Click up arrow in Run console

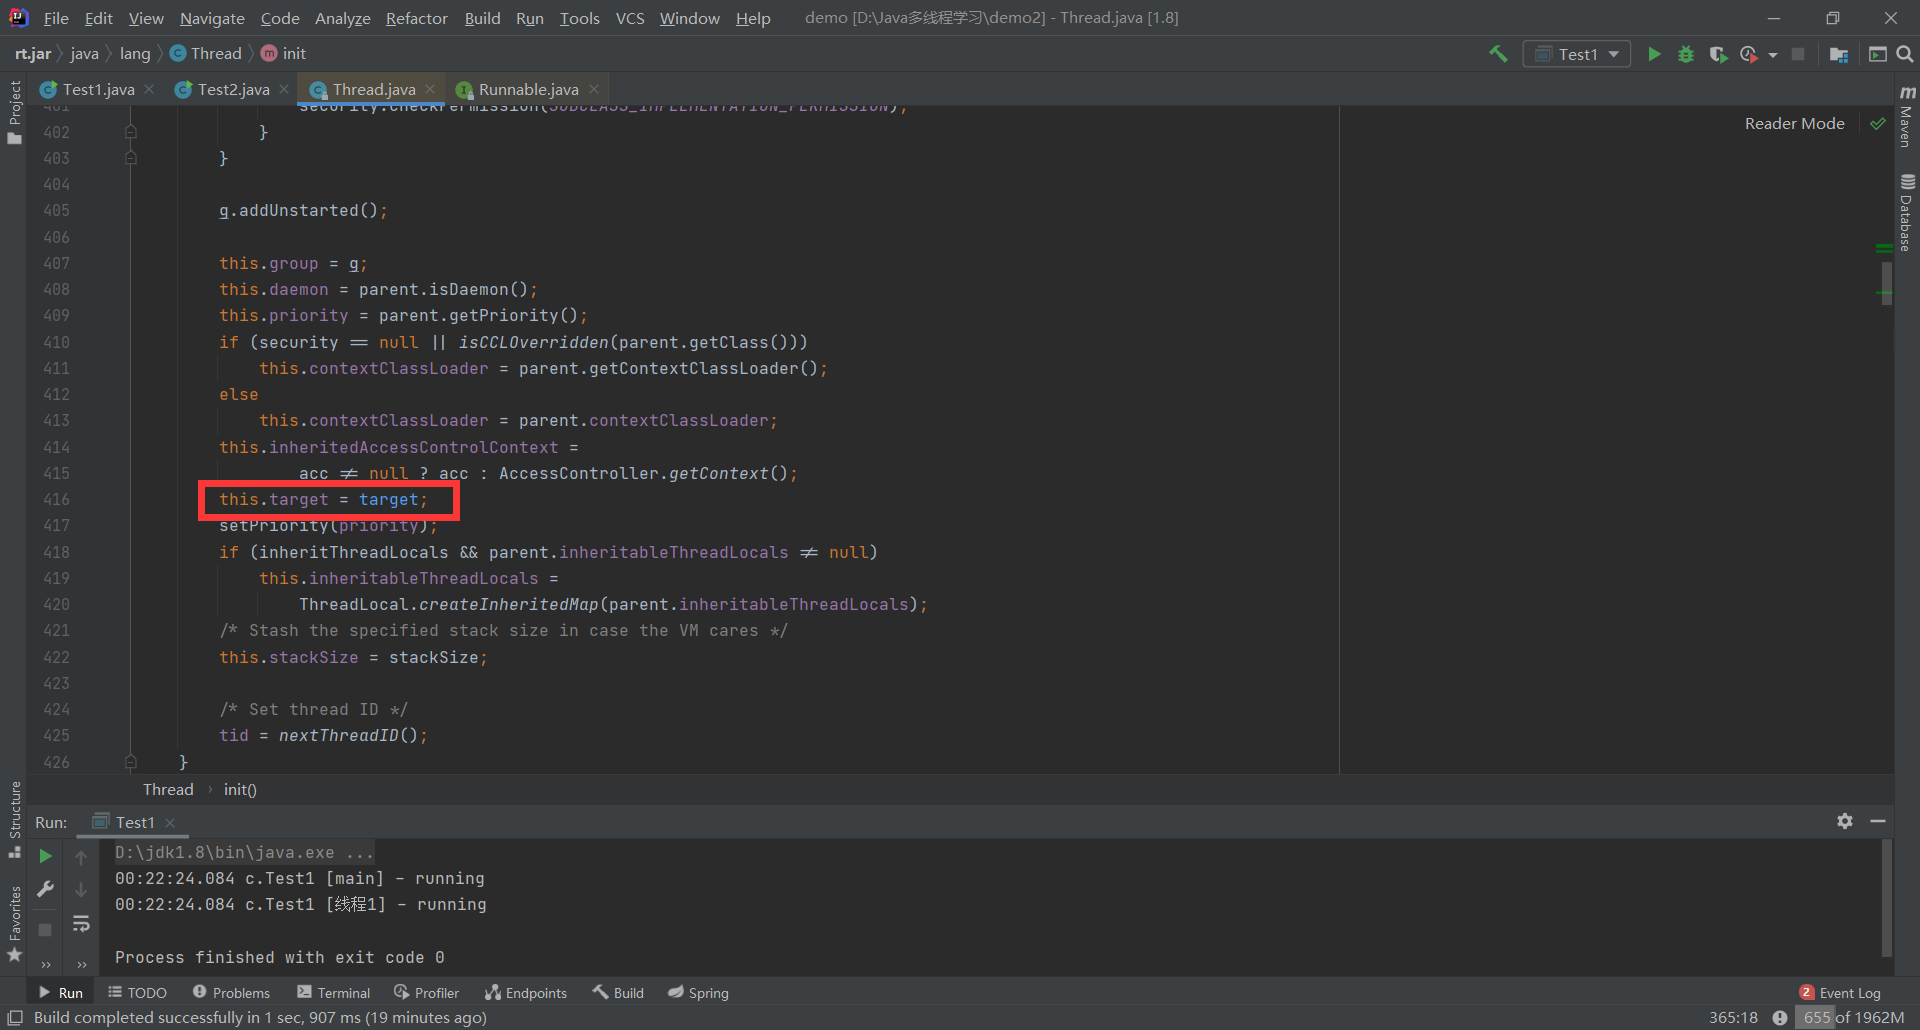point(81,857)
